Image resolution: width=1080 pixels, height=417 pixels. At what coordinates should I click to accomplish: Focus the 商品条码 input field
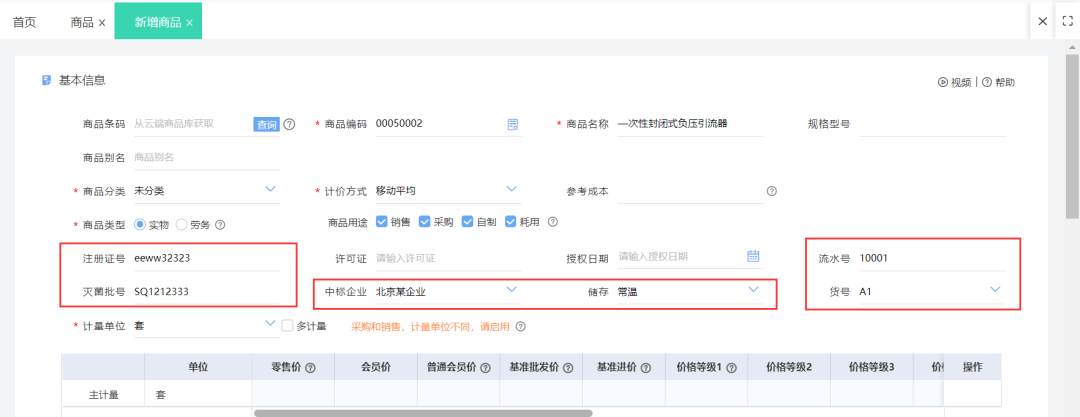(192, 124)
